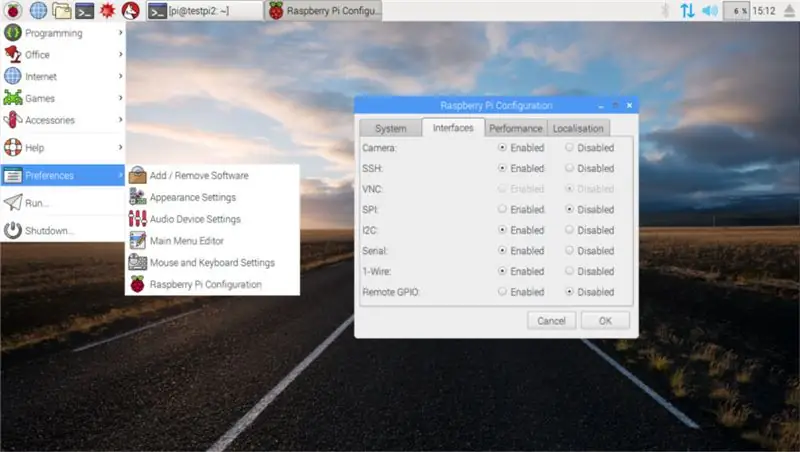Switch to the Performance tab
The width and height of the screenshot is (800, 452).
click(x=516, y=129)
